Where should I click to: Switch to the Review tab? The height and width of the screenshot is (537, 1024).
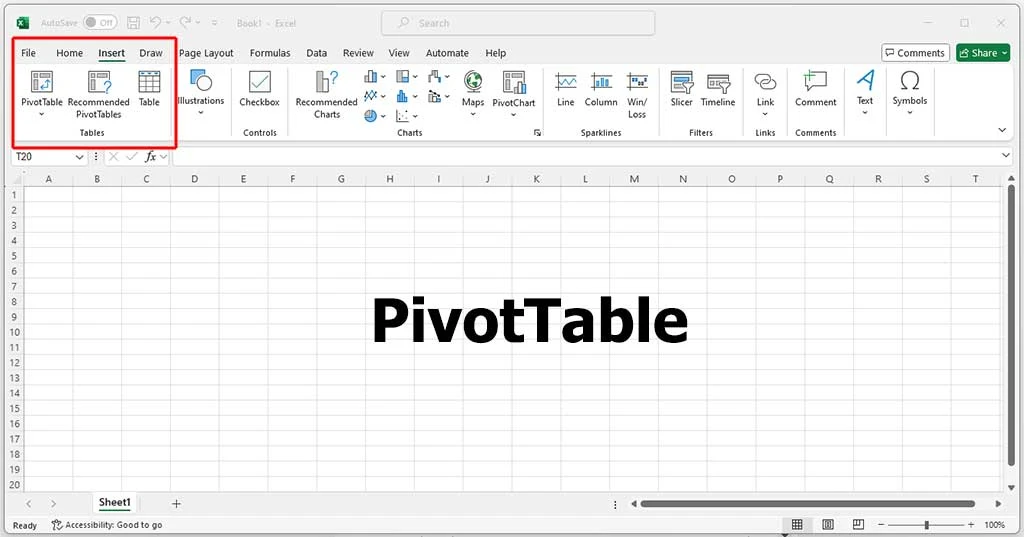pyautogui.click(x=358, y=53)
